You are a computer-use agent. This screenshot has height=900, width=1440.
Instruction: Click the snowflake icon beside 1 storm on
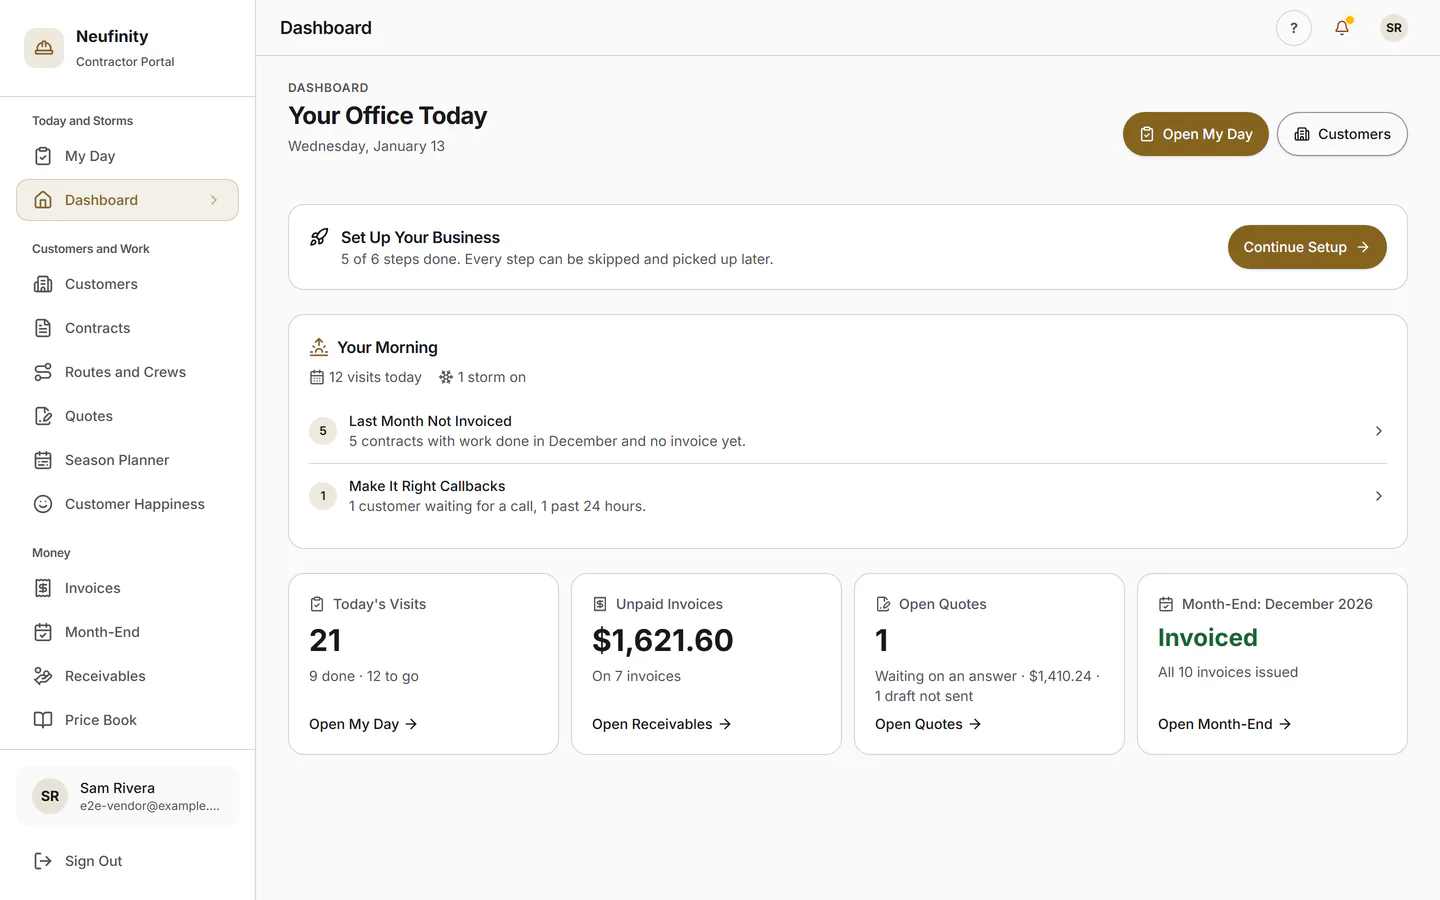pos(446,377)
